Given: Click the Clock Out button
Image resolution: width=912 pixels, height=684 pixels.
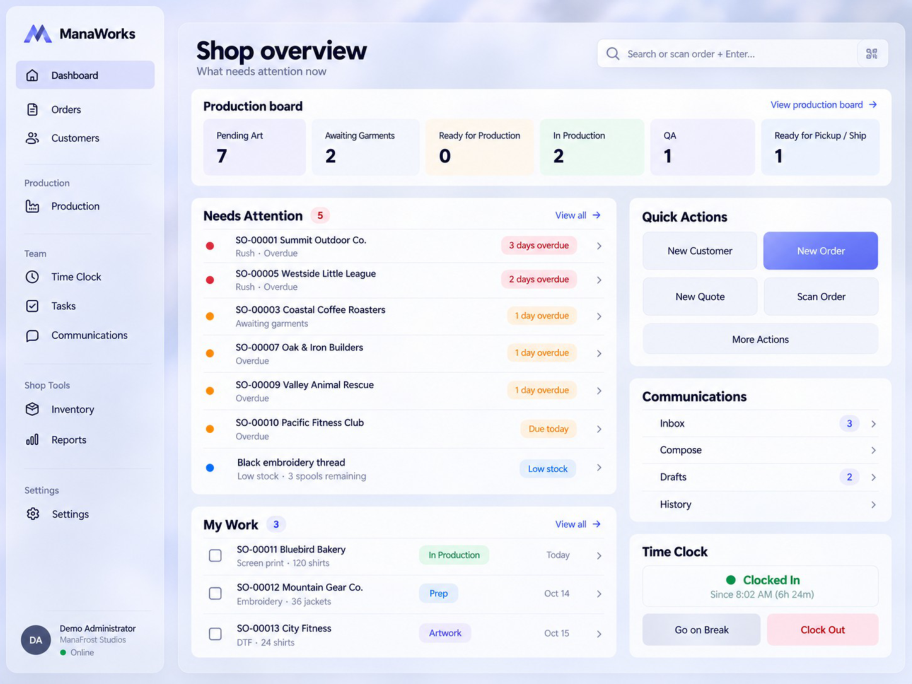Looking at the screenshot, I should coord(822,630).
